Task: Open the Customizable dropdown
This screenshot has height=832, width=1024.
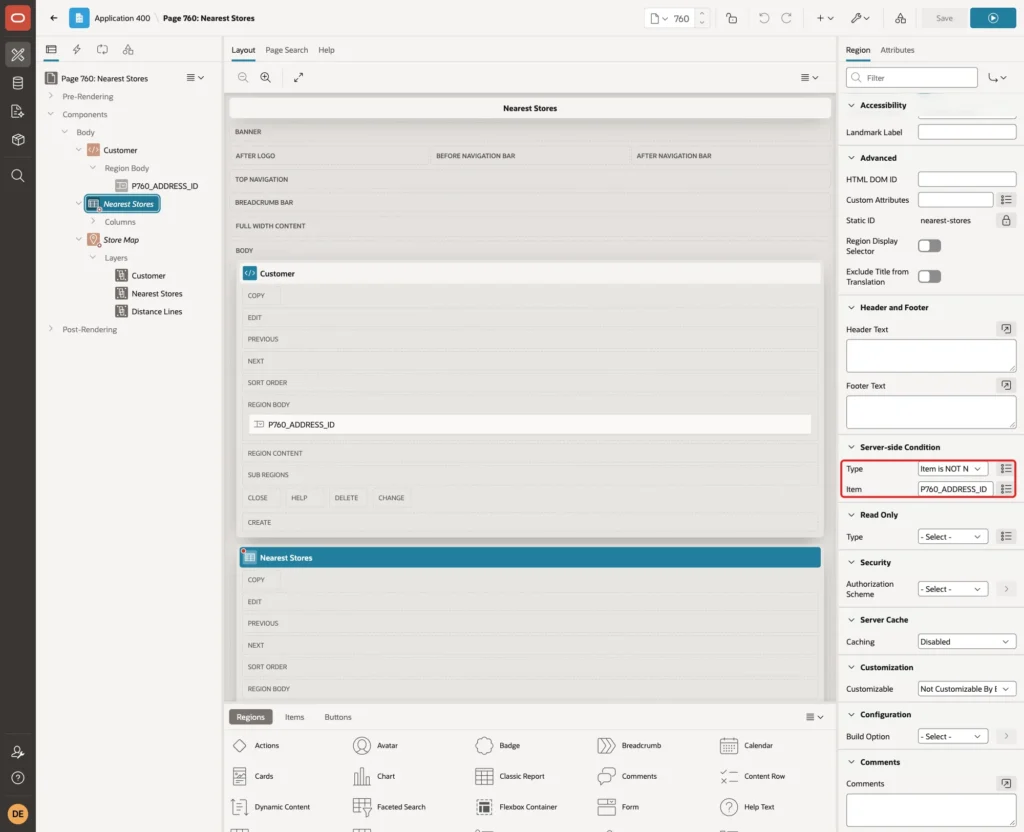Action: [967, 689]
